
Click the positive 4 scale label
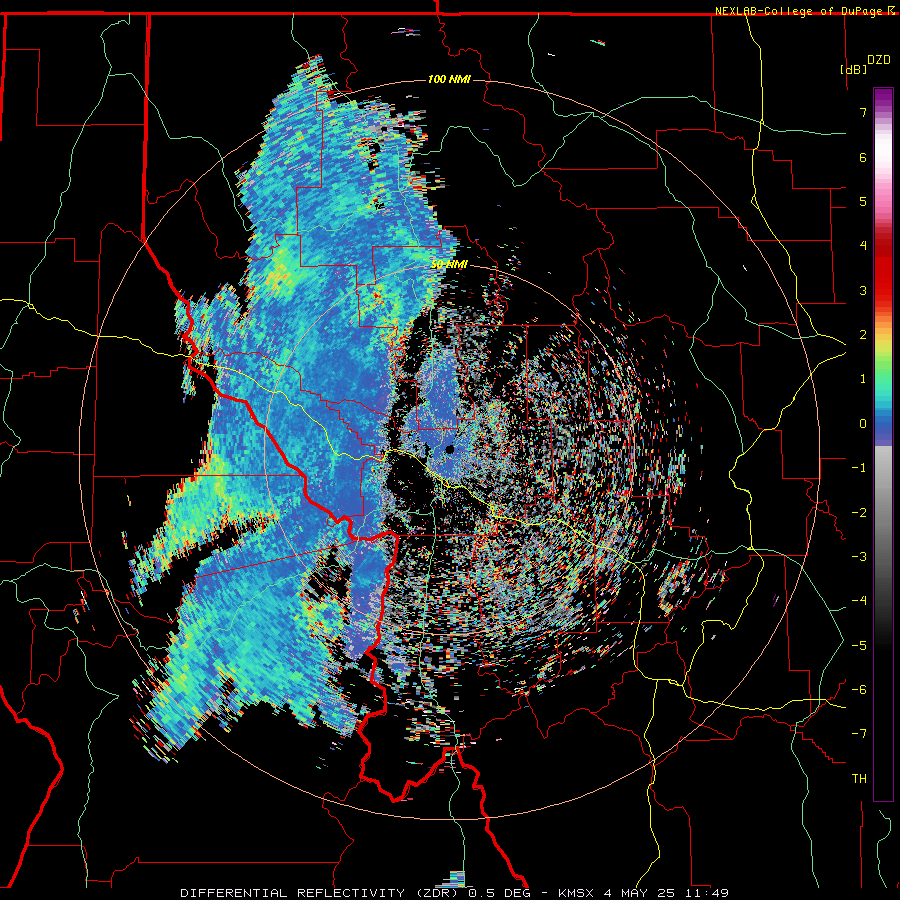pos(863,246)
